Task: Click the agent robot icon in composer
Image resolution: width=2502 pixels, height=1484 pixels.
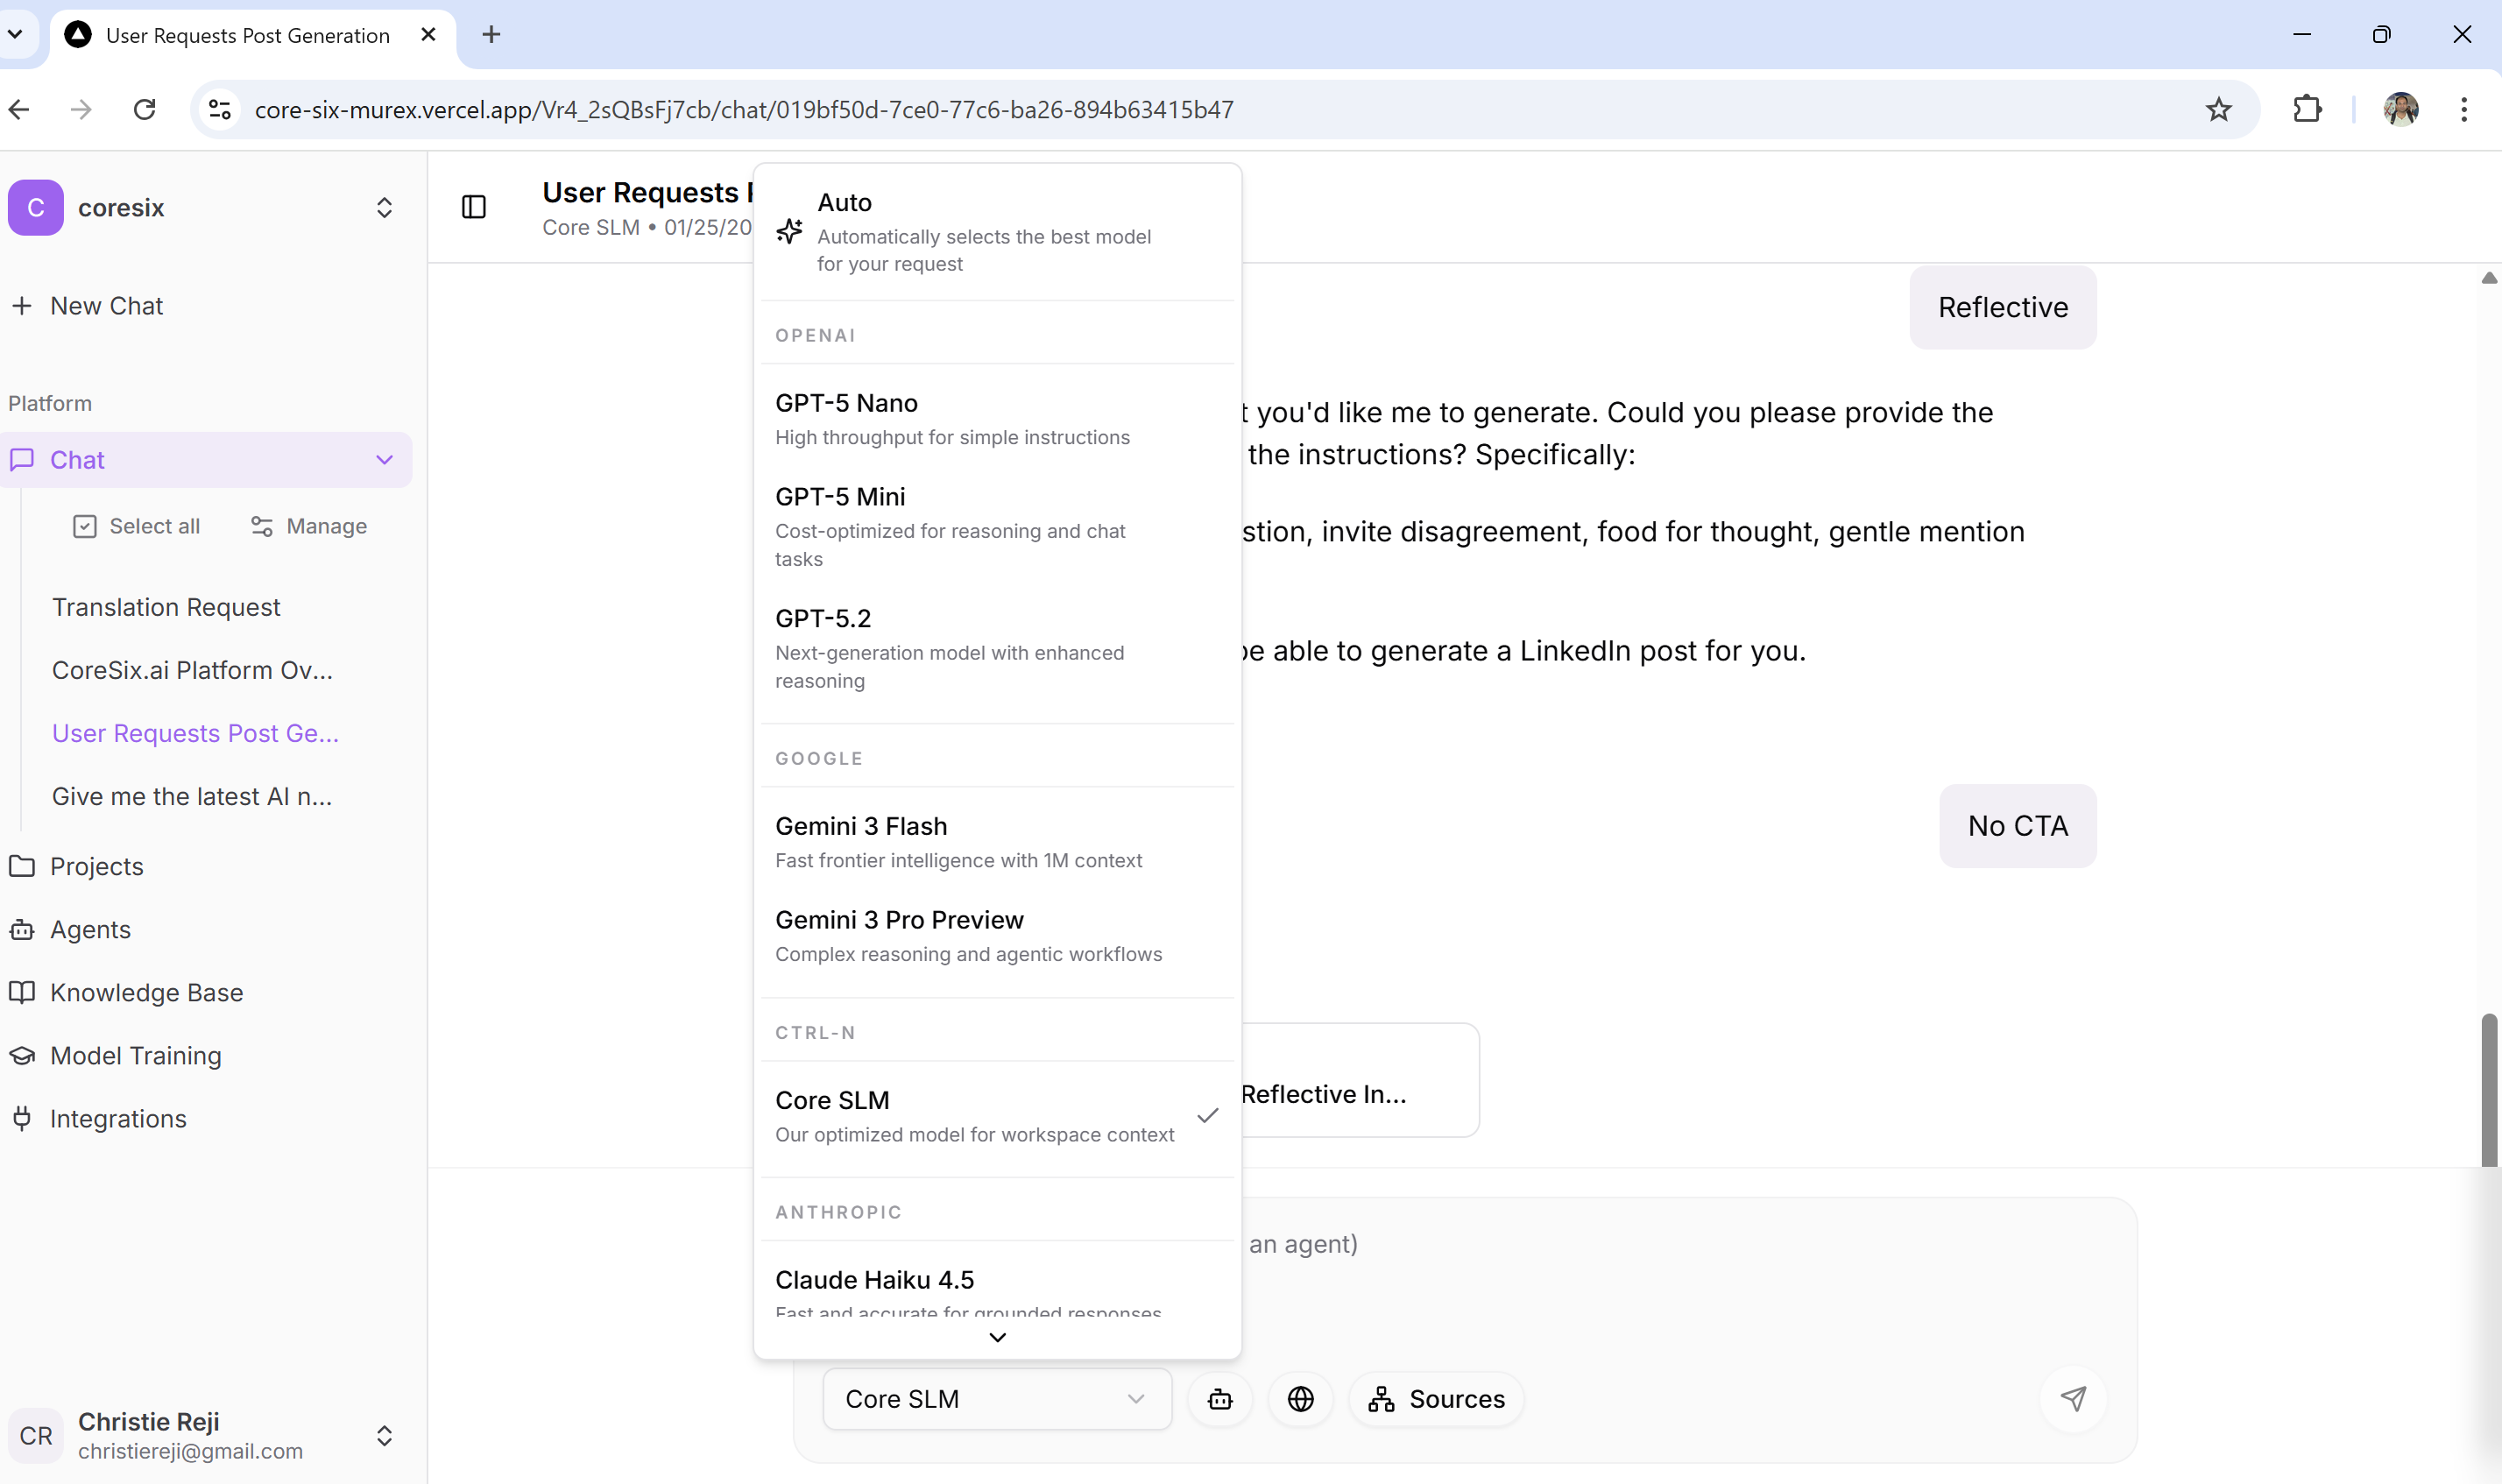Action: [1220, 1399]
